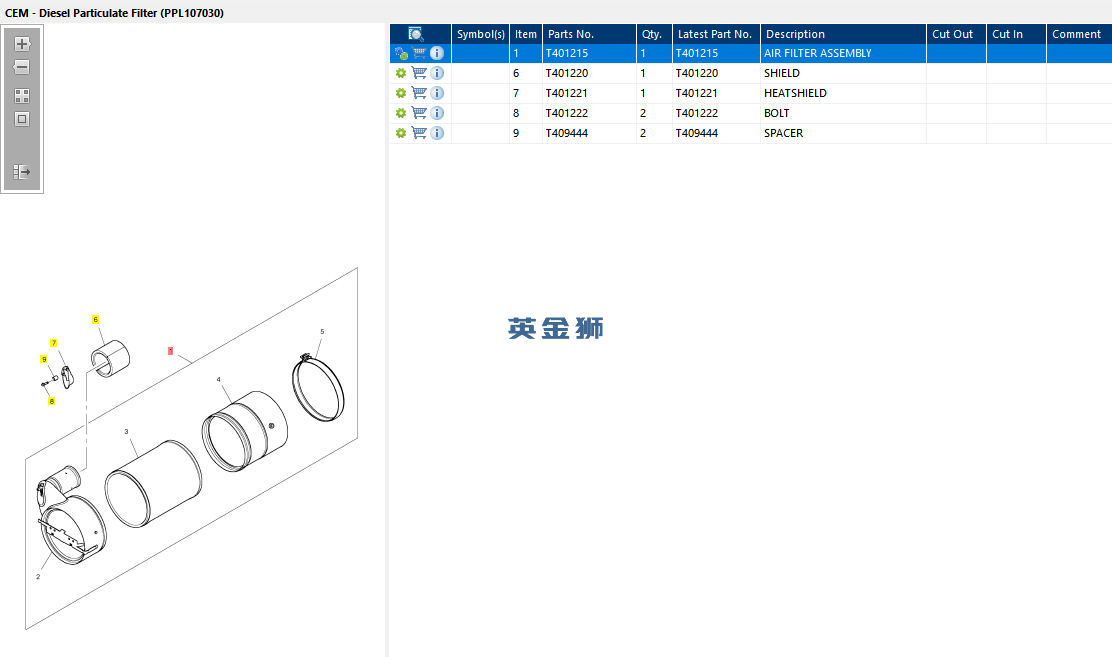Image resolution: width=1112 pixels, height=657 pixels.
Task: Click quantity 2 in BOLT row
Action: [x=643, y=113]
